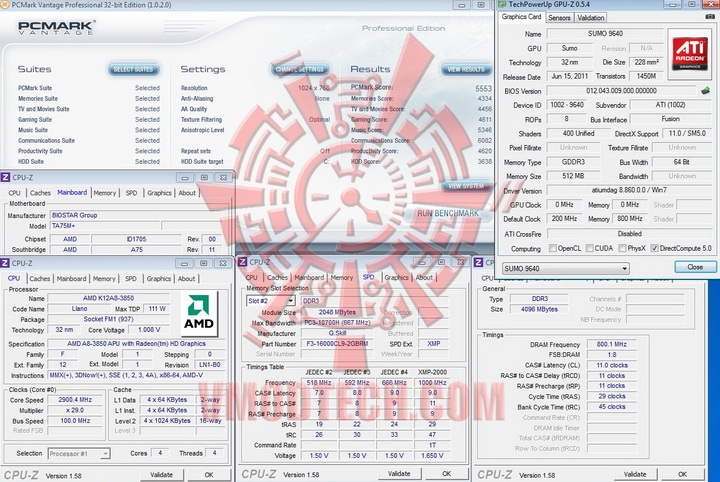Viewport: 720px width, 482px height.
Task: Click the GPU-Z camera screenshot icon
Action: (x=710, y=17)
